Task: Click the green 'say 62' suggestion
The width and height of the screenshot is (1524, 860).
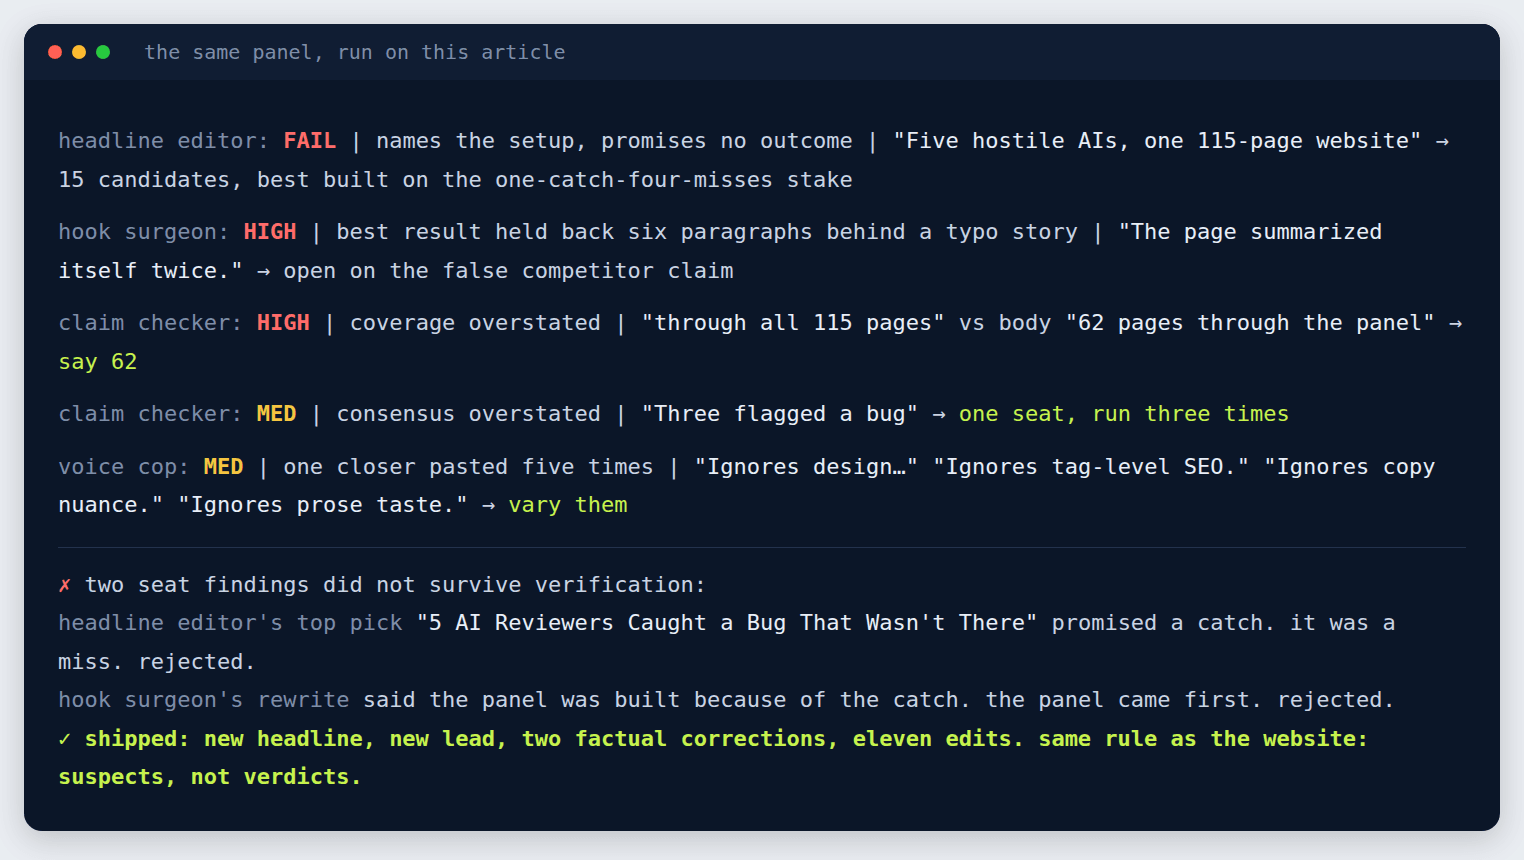Action: point(98,362)
